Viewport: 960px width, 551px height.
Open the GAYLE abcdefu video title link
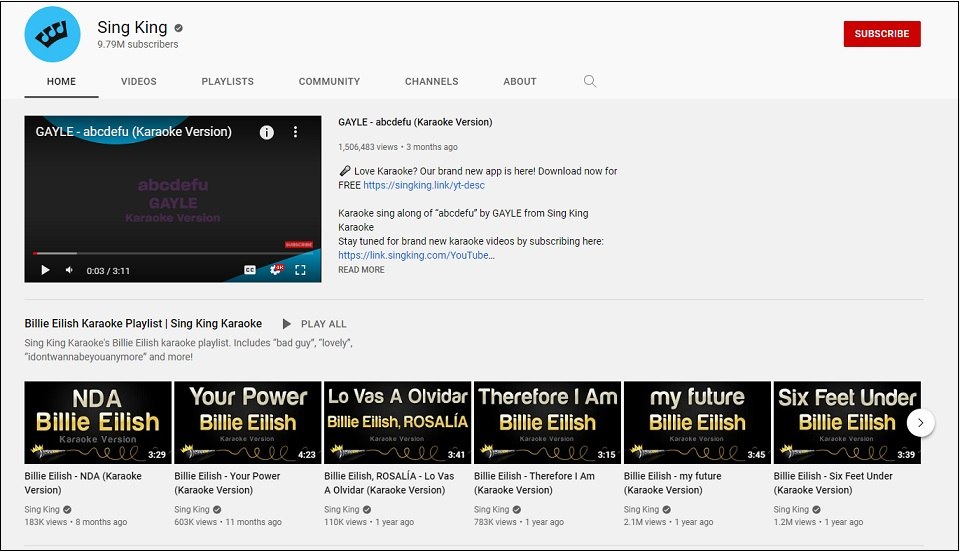click(415, 122)
